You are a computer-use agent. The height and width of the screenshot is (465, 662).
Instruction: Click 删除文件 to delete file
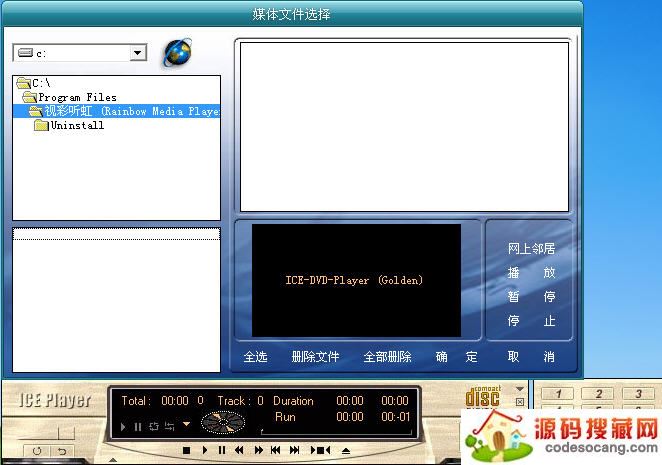tap(315, 357)
